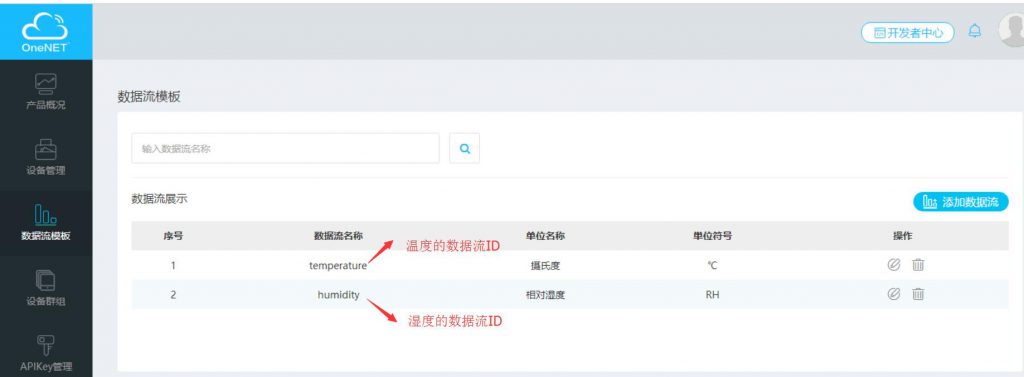The width and height of the screenshot is (1024, 377).
Task: Open 开发者中心 button
Action: [x=908, y=33]
